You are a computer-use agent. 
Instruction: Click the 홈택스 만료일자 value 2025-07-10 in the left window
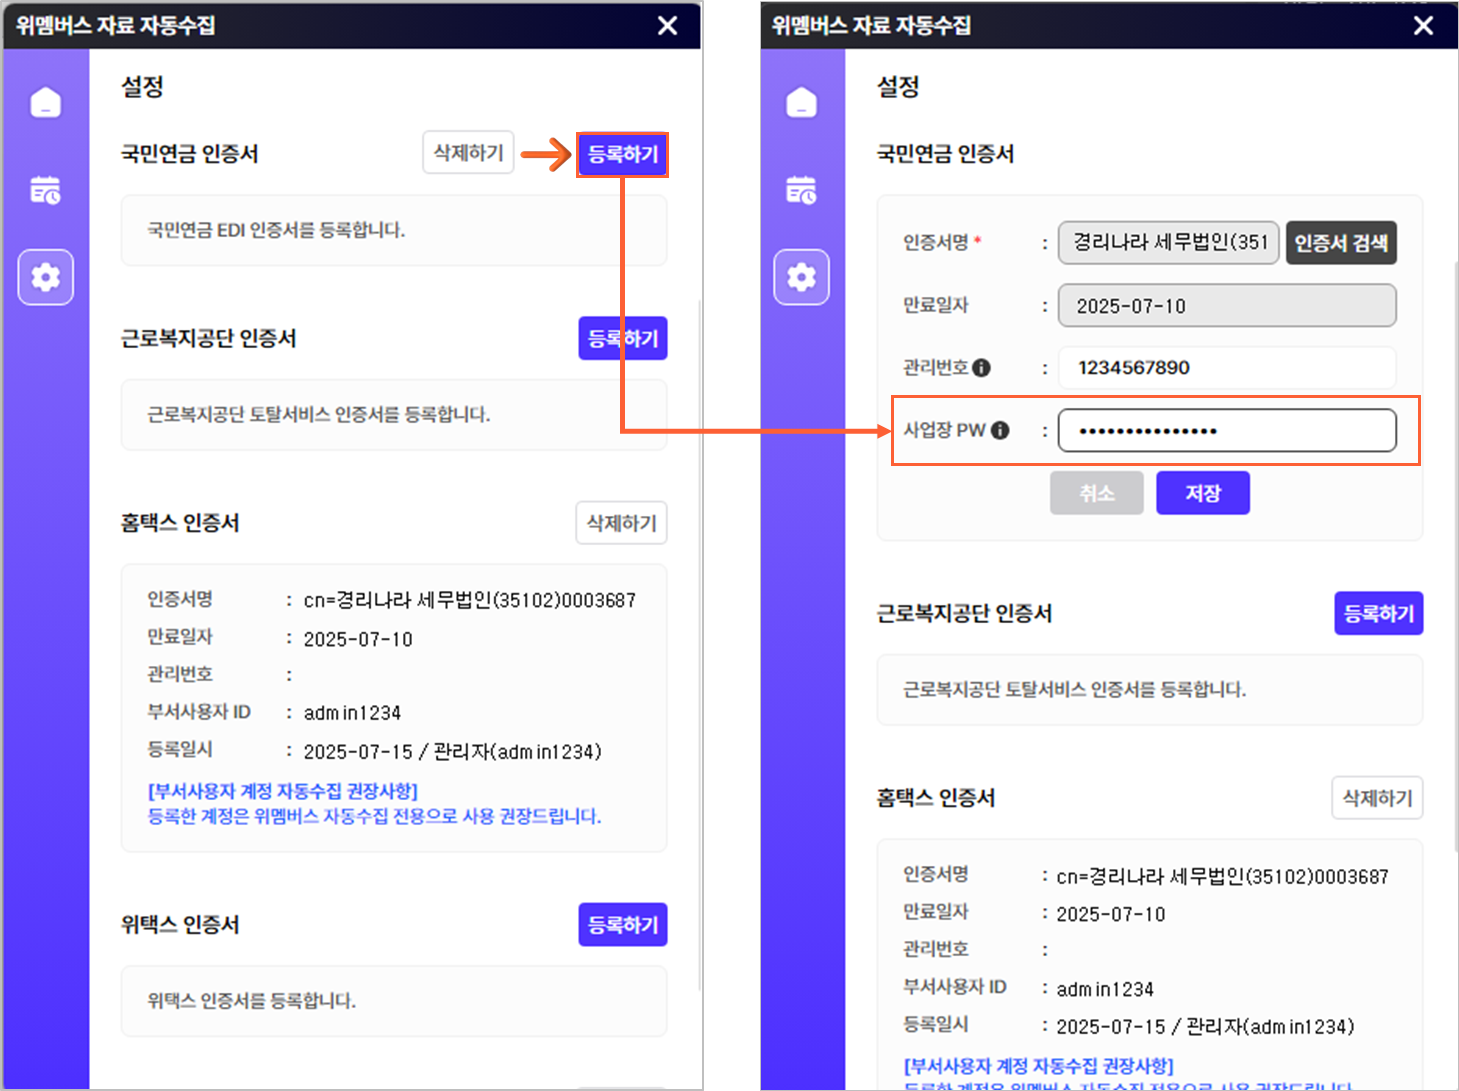click(x=358, y=639)
